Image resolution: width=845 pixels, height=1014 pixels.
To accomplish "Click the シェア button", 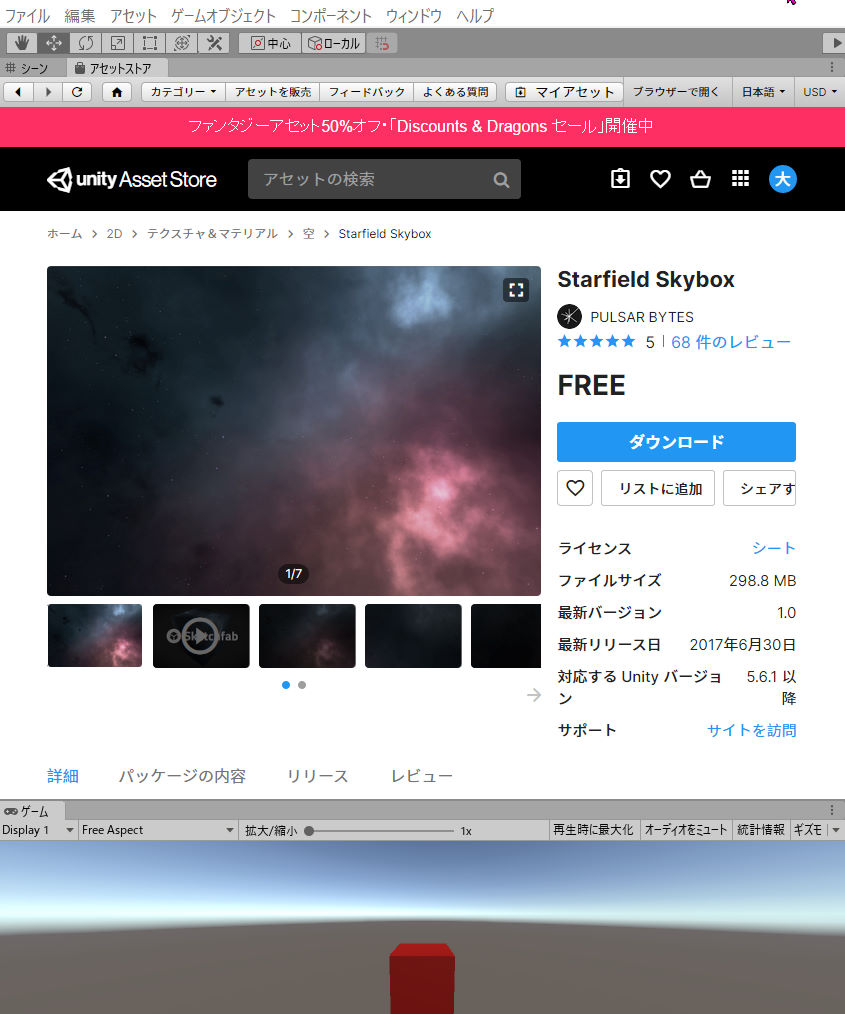I will coord(760,488).
